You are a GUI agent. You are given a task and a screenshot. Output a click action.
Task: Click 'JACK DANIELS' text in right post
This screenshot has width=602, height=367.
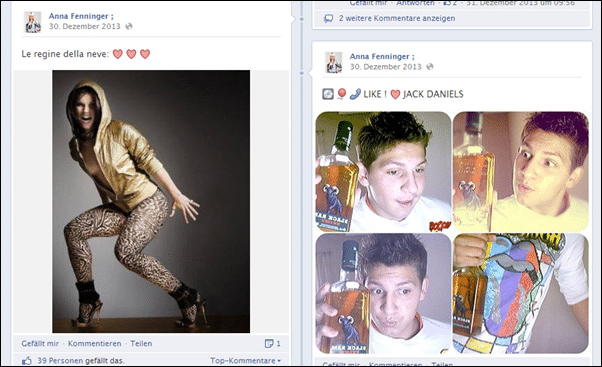pyautogui.click(x=433, y=94)
